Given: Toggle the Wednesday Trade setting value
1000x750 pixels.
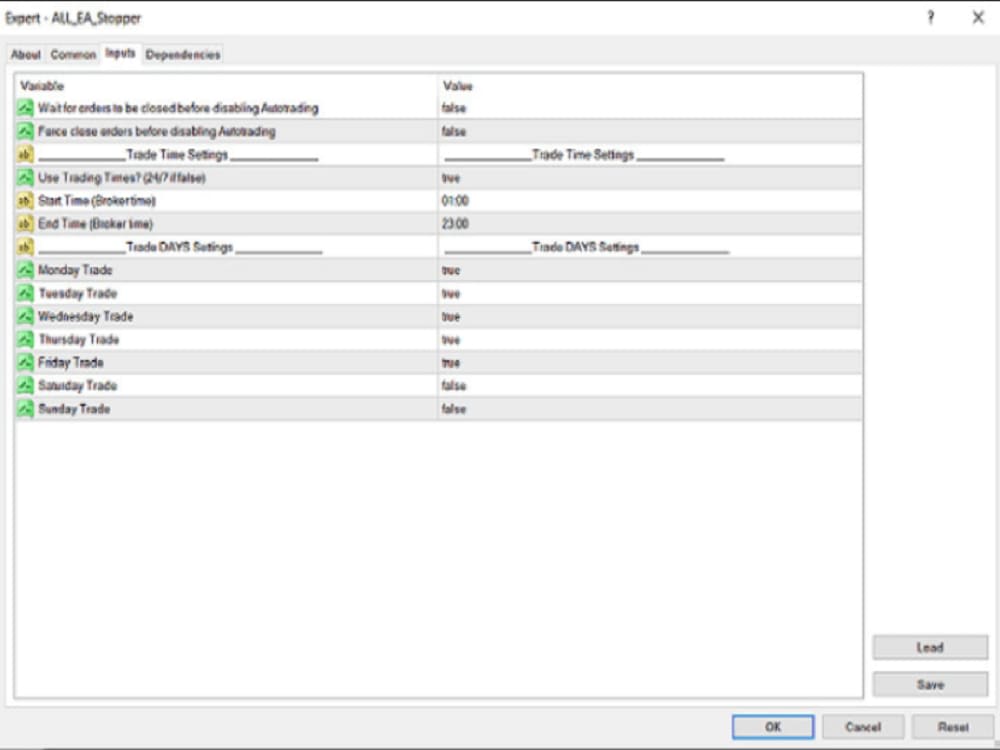Looking at the screenshot, I should [x=452, y=316].
